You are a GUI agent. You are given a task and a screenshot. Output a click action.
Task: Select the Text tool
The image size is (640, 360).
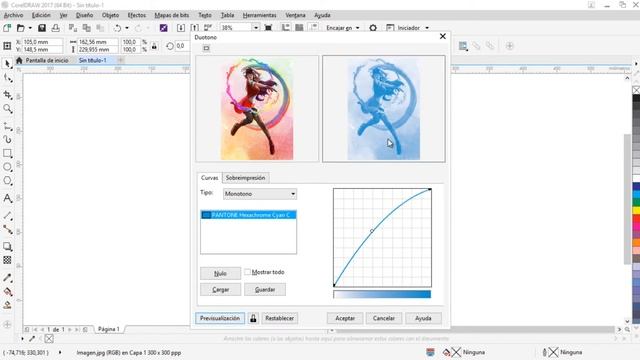7,198
